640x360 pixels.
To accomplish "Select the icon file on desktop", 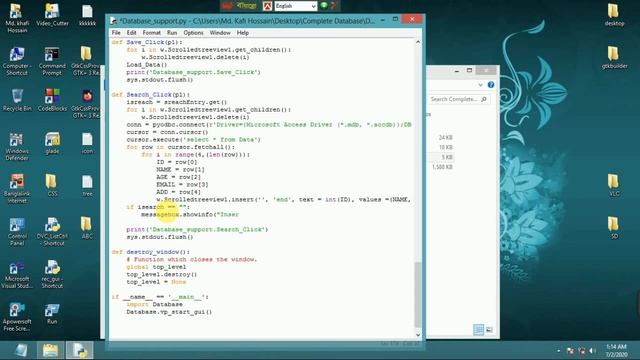I will click(87, 143).
